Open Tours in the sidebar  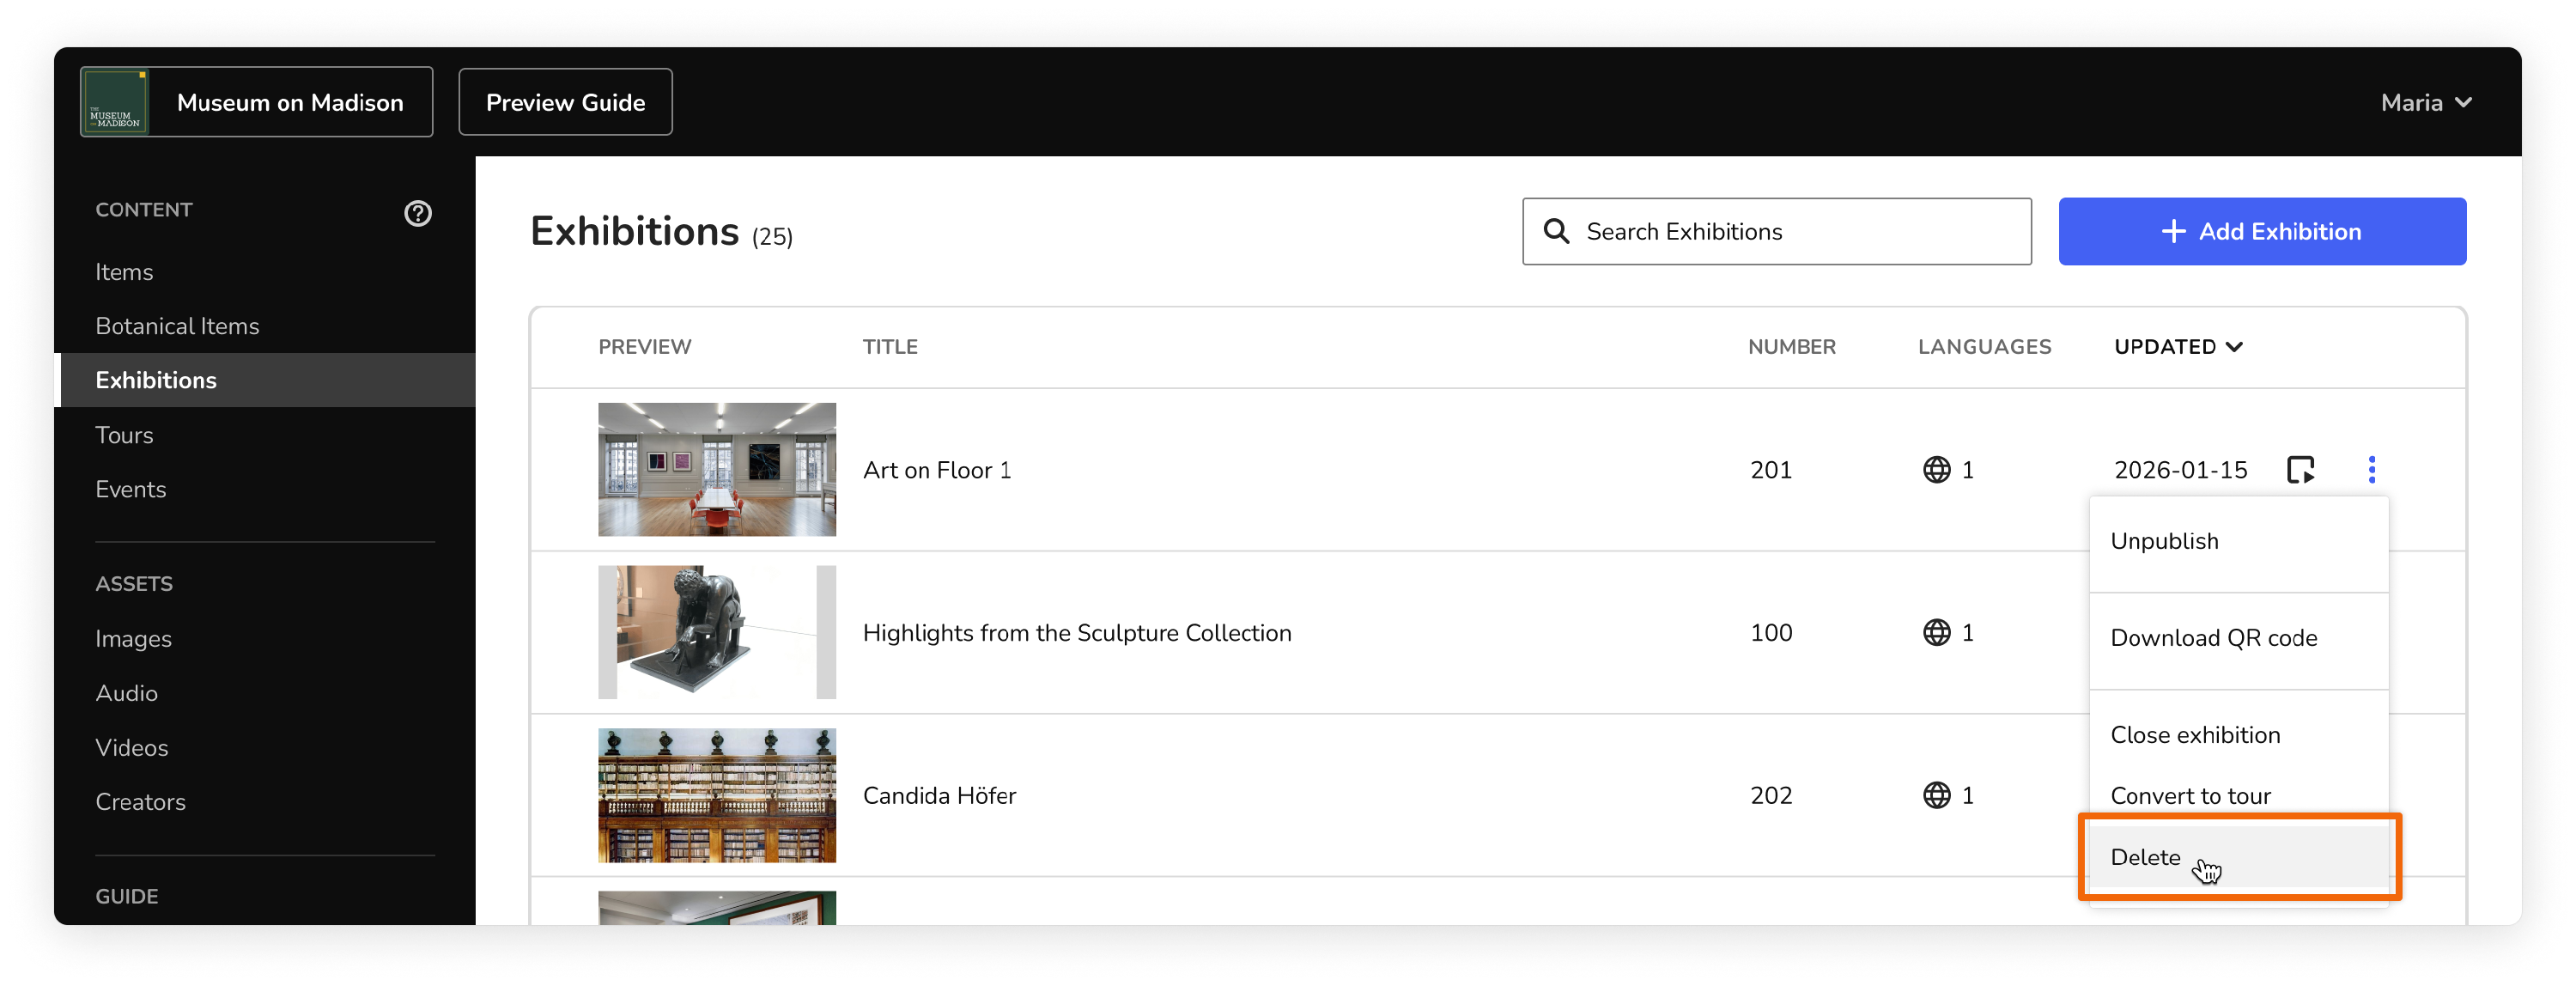[124, 435]
